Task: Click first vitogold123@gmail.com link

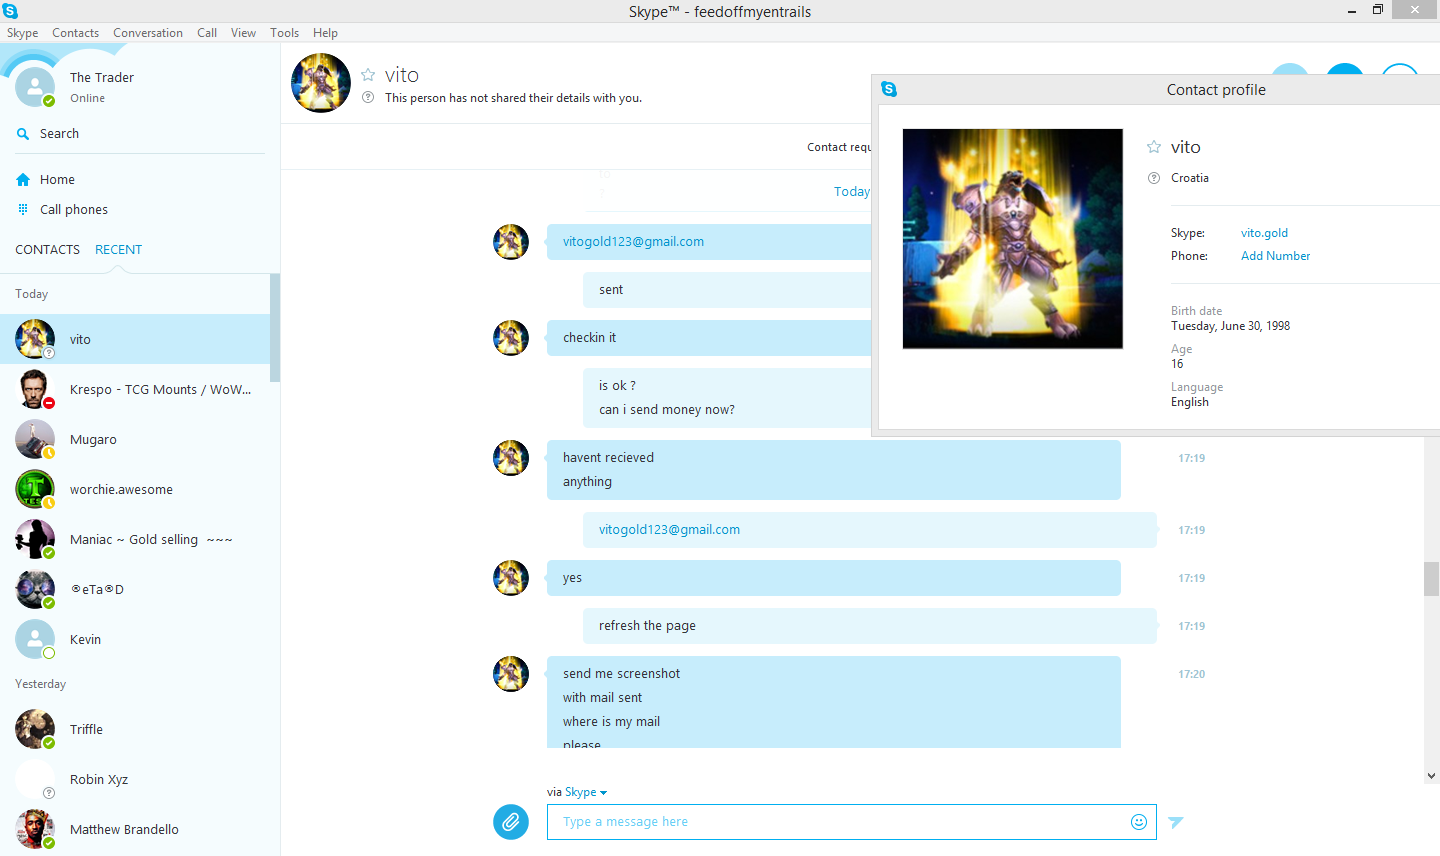Action: (x=633, y=242)
